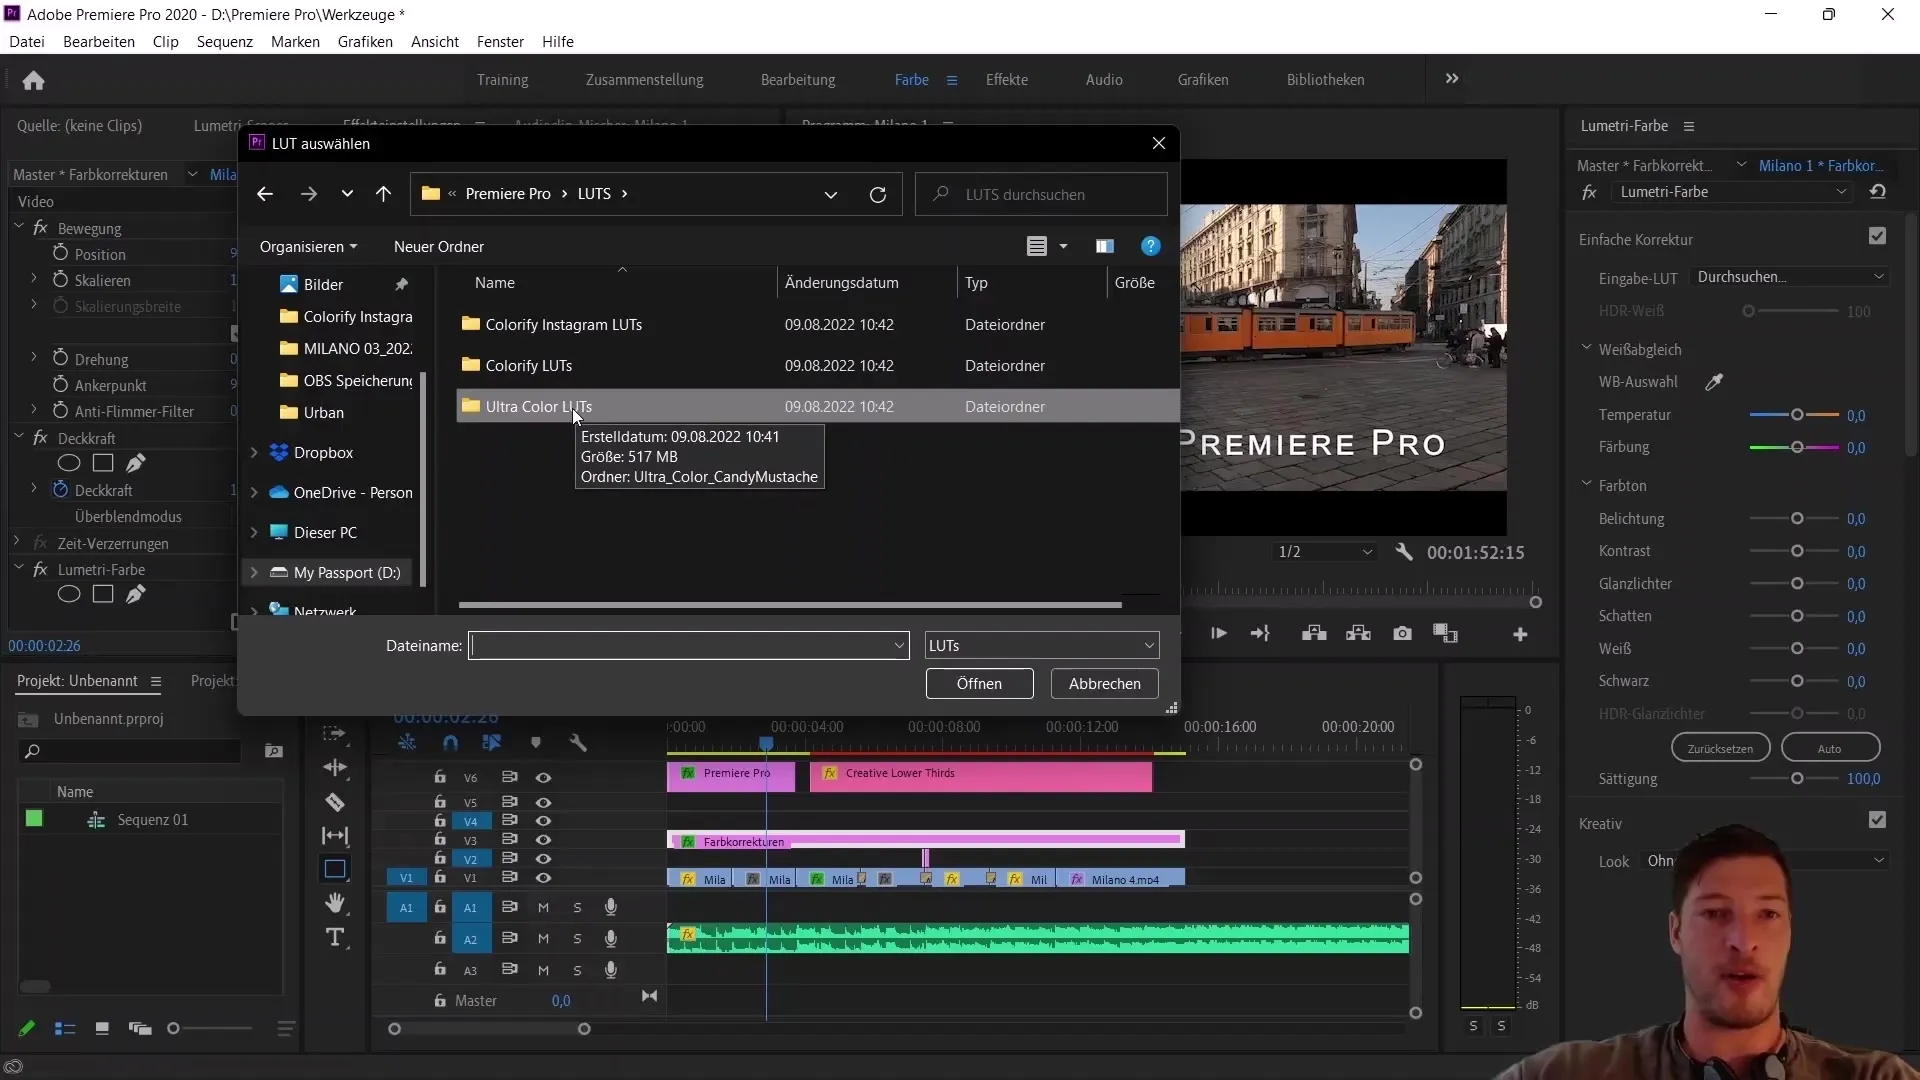Export frame with the camera icon

pos(1402,634)
